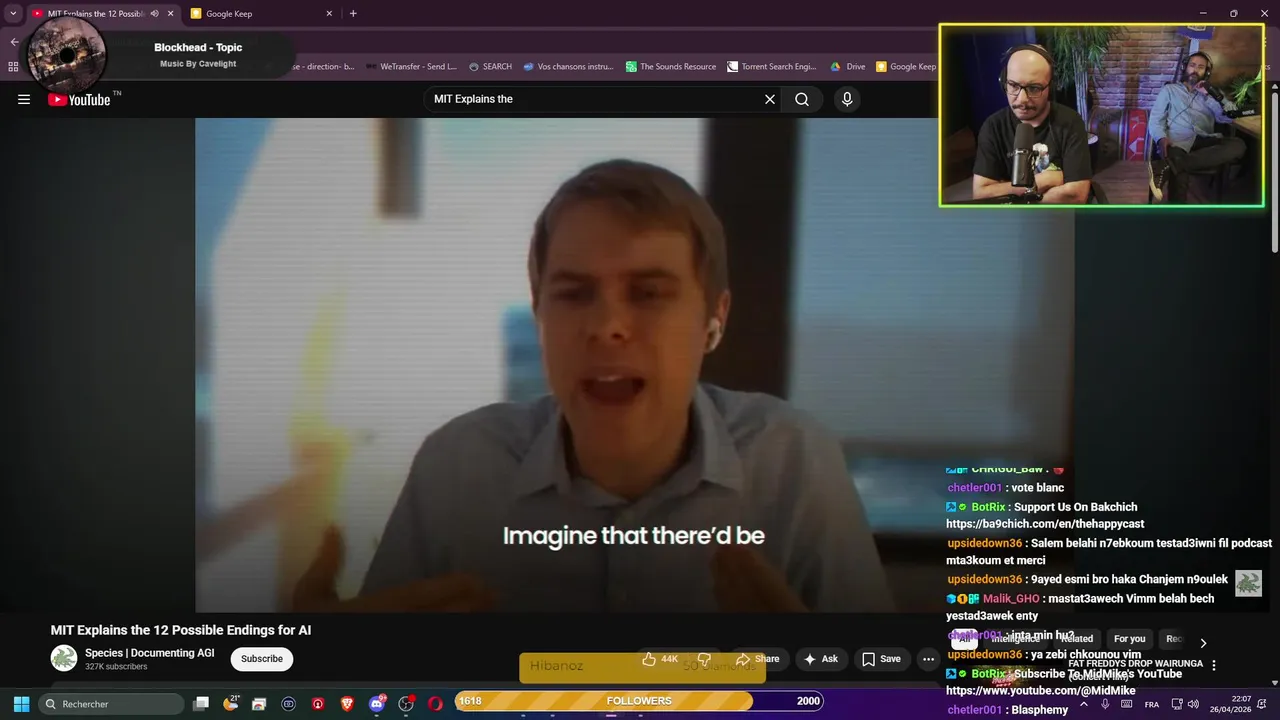The height and width of the screenshot is (720, 1280).
Task: Open the Torrent Search Engine bookmark
Action: click(x=772, y=67)
